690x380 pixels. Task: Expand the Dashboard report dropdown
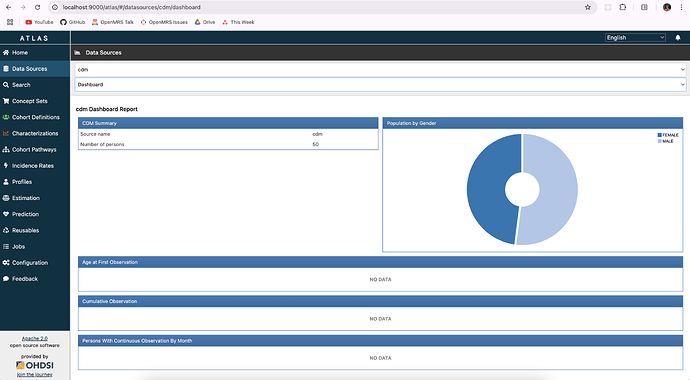pyautogui.click(x=380, y=84)
